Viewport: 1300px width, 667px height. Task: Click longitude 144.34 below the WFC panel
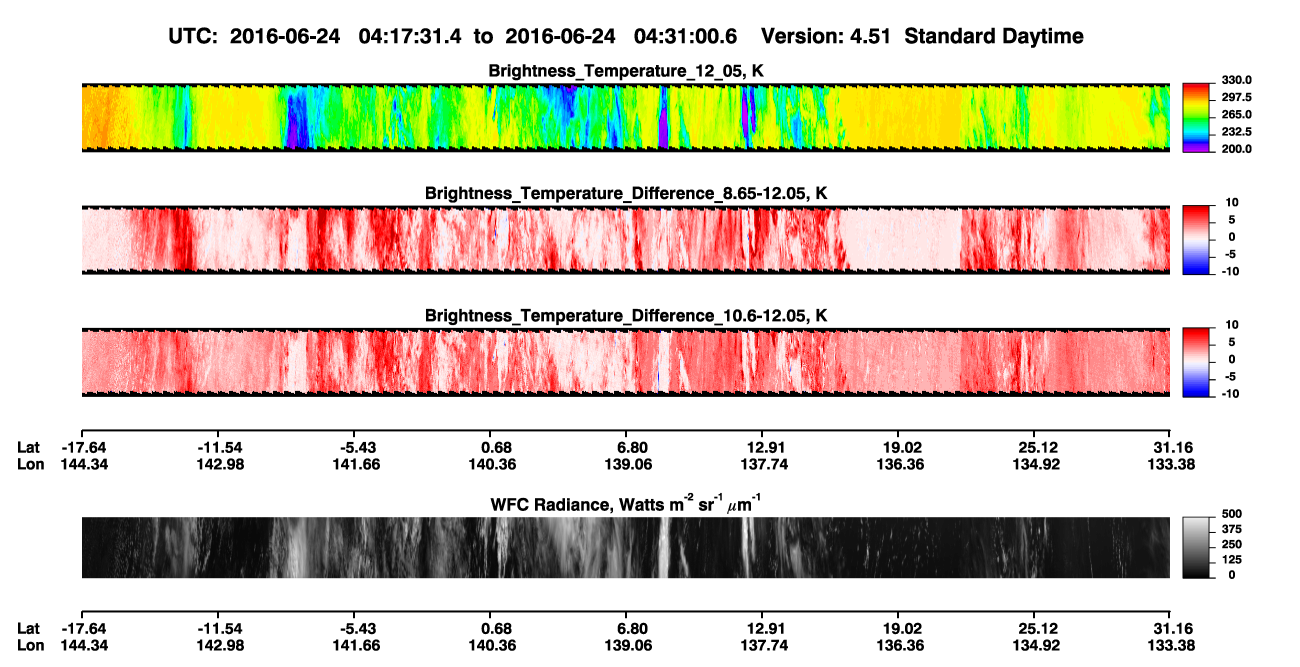pos(85,645)
